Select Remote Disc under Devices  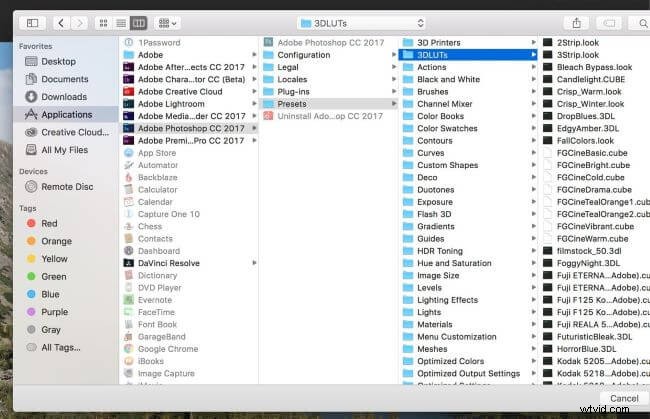coord(67,186)
